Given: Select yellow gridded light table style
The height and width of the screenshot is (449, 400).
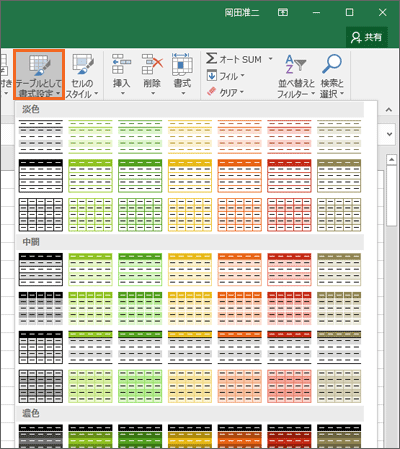Looking at the screenshot, I should tap(190, 215).
